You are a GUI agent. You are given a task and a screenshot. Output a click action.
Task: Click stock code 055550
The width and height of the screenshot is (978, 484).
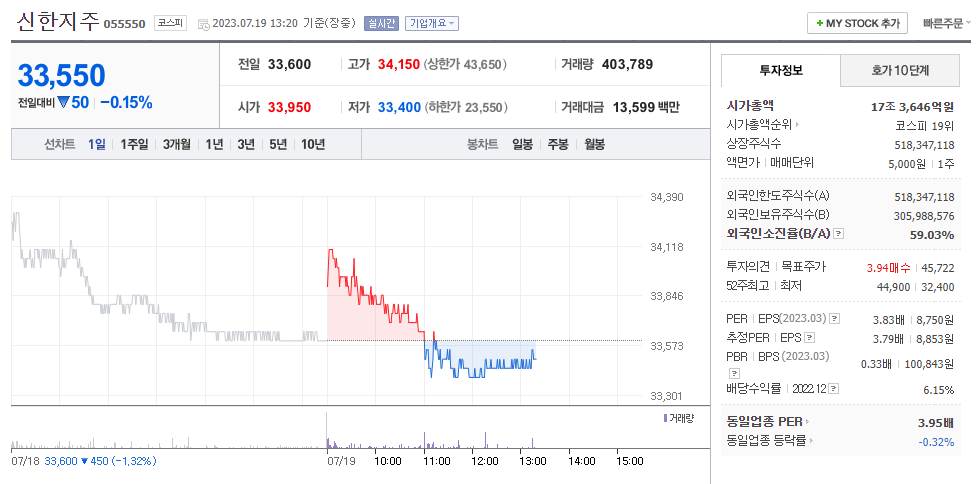[x=124, y=24]
